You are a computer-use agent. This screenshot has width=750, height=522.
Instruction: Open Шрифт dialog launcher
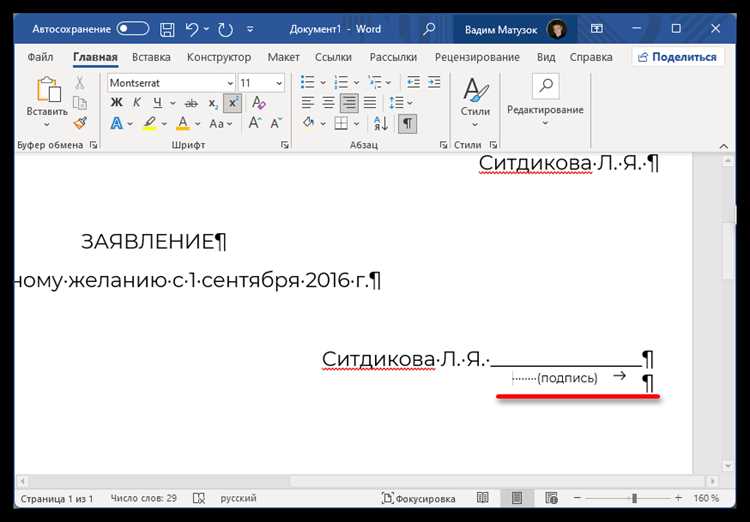point(285,144)
